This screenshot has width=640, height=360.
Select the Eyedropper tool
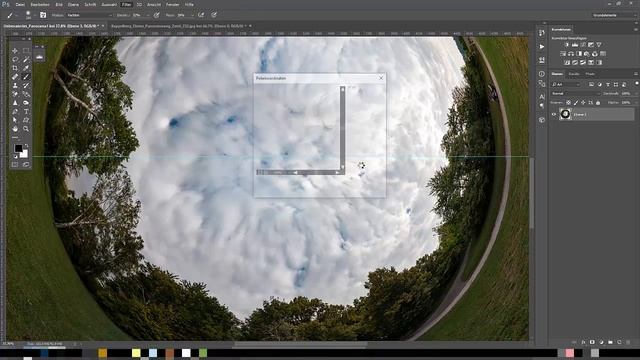pos(26,68)
